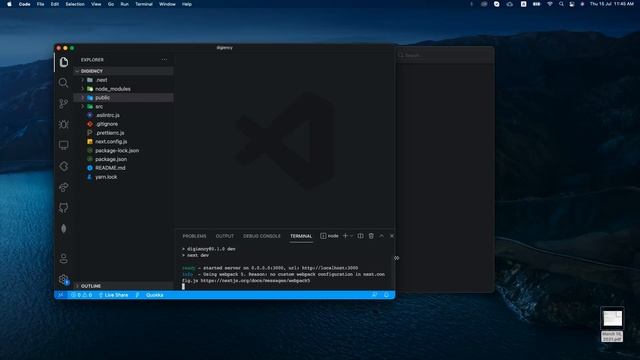Open the Live Share activity bar view

(x=64, y=187)
